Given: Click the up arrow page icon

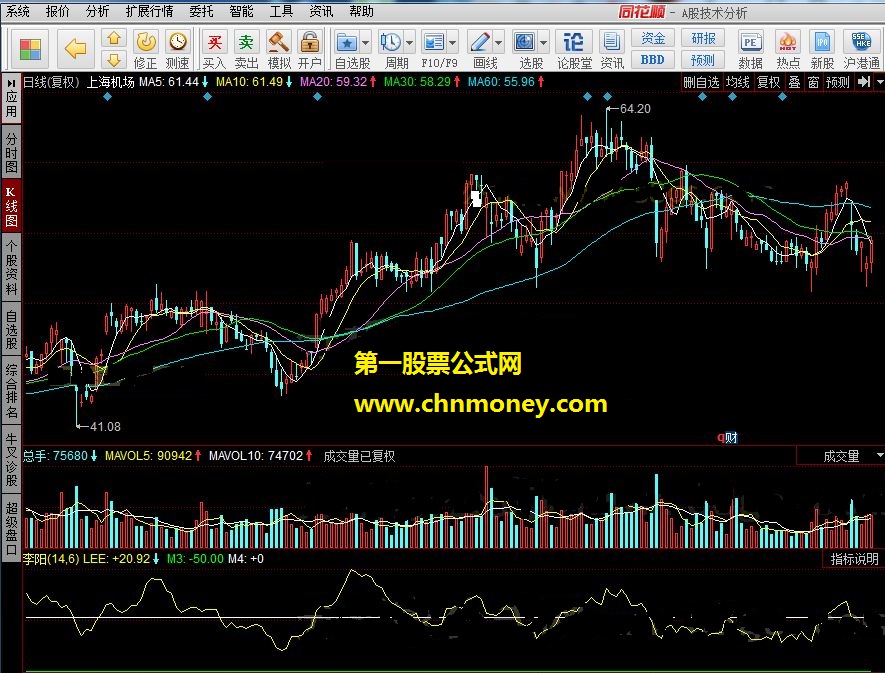Looking at the screenshot, I should click(114, 38).
